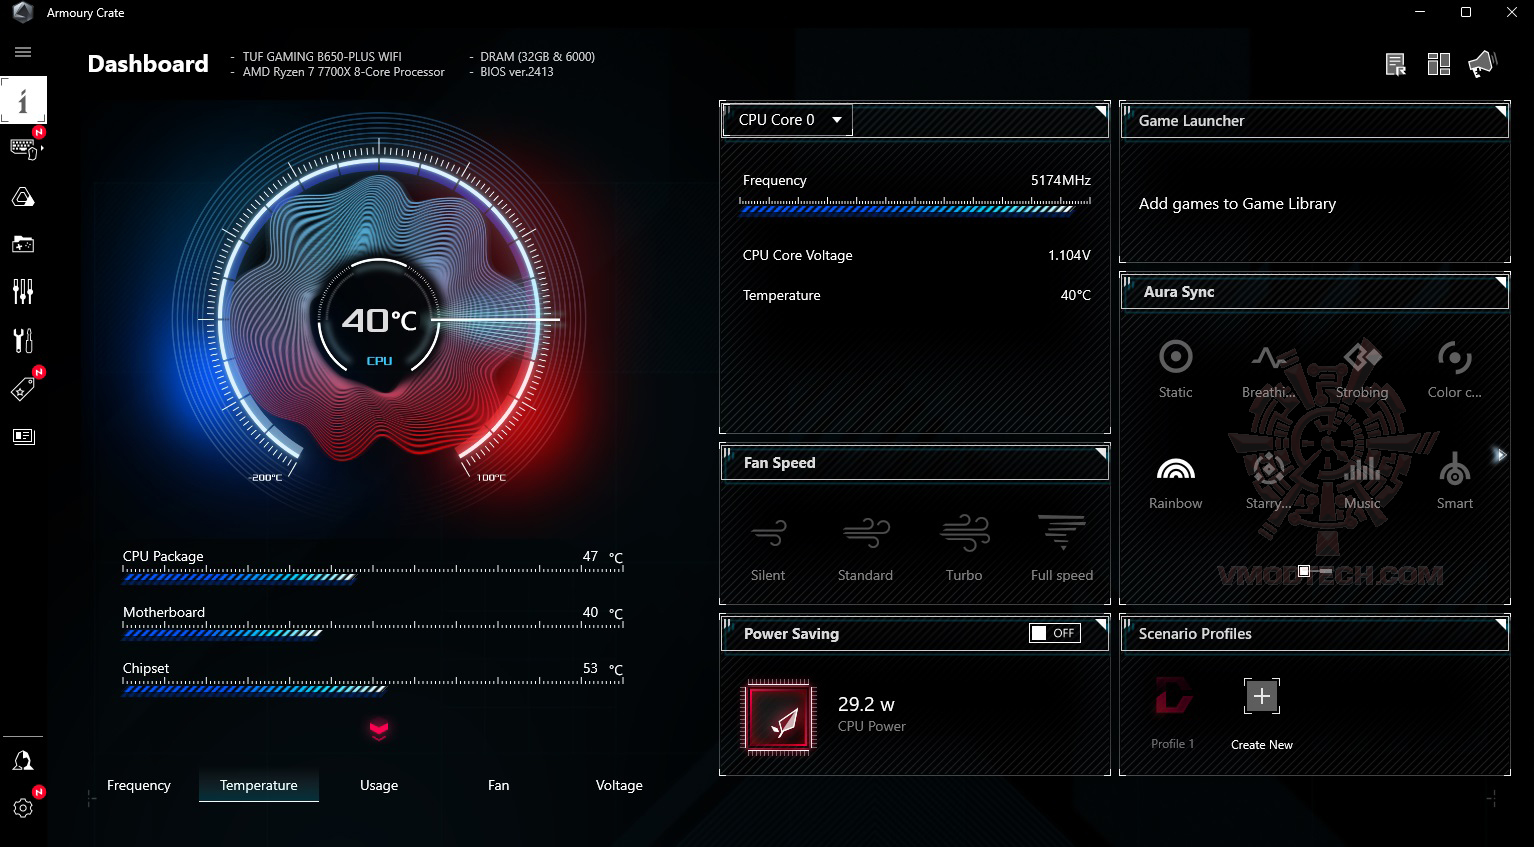Click the Fan Speed panel corner expander
The image size is (1534, 847).
point(1101,453)
